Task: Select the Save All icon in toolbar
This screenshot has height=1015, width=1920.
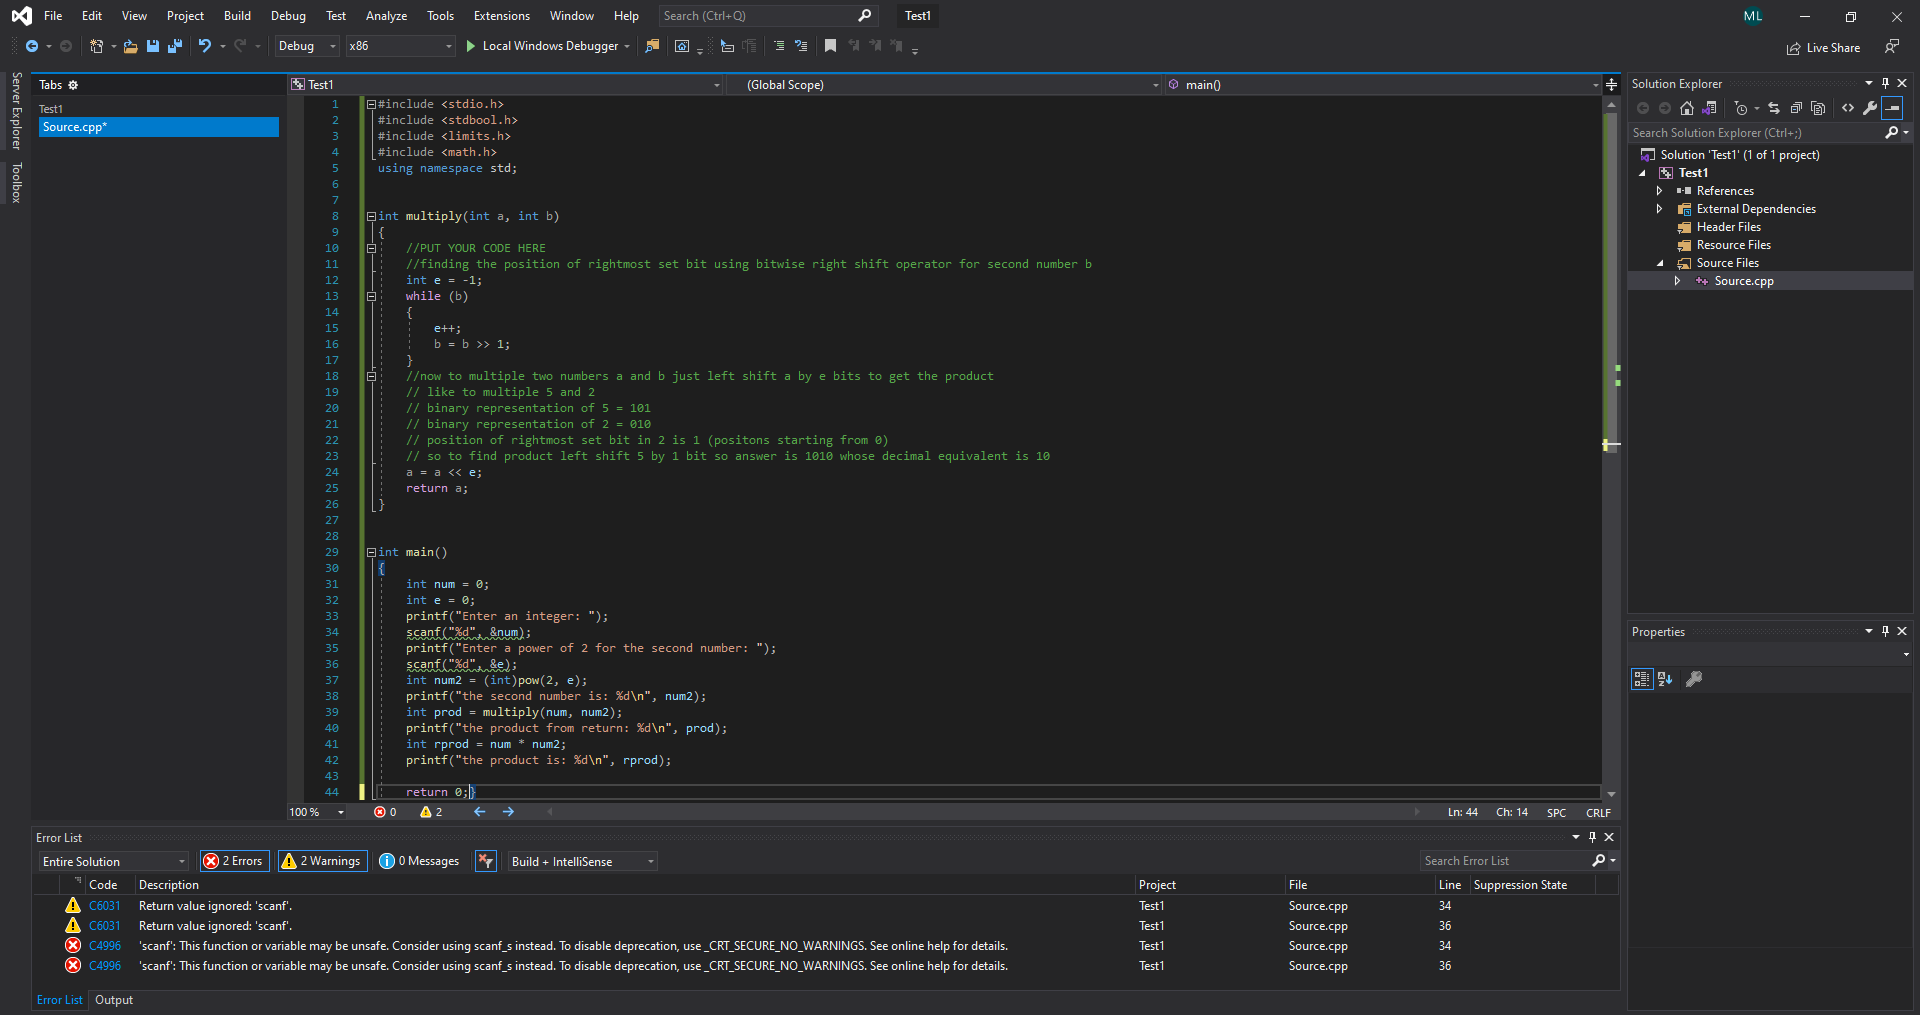Action: [175, 46]
